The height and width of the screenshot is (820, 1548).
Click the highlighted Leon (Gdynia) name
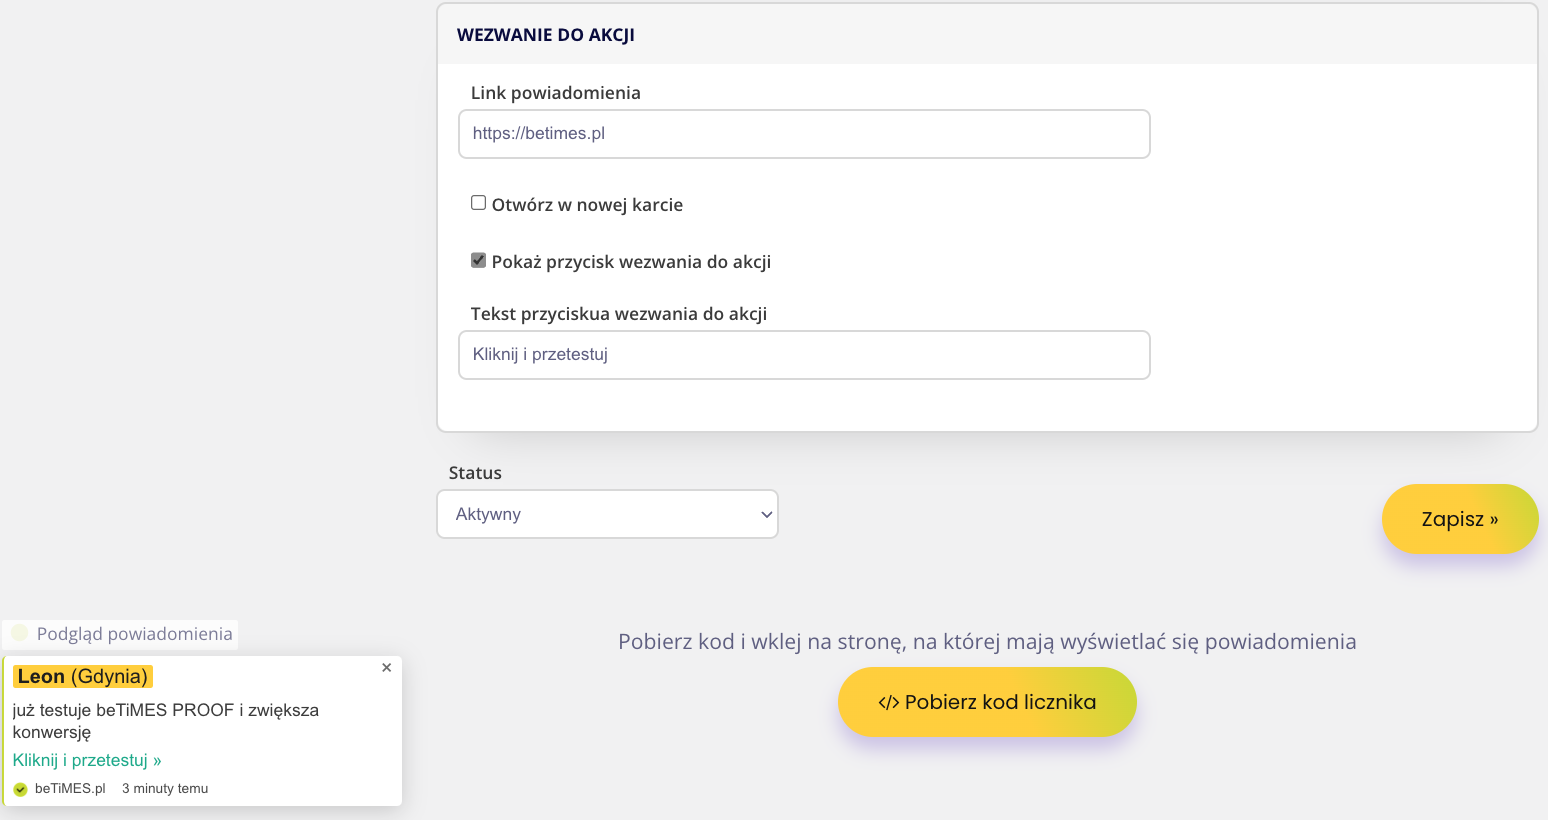coord(83,677)
